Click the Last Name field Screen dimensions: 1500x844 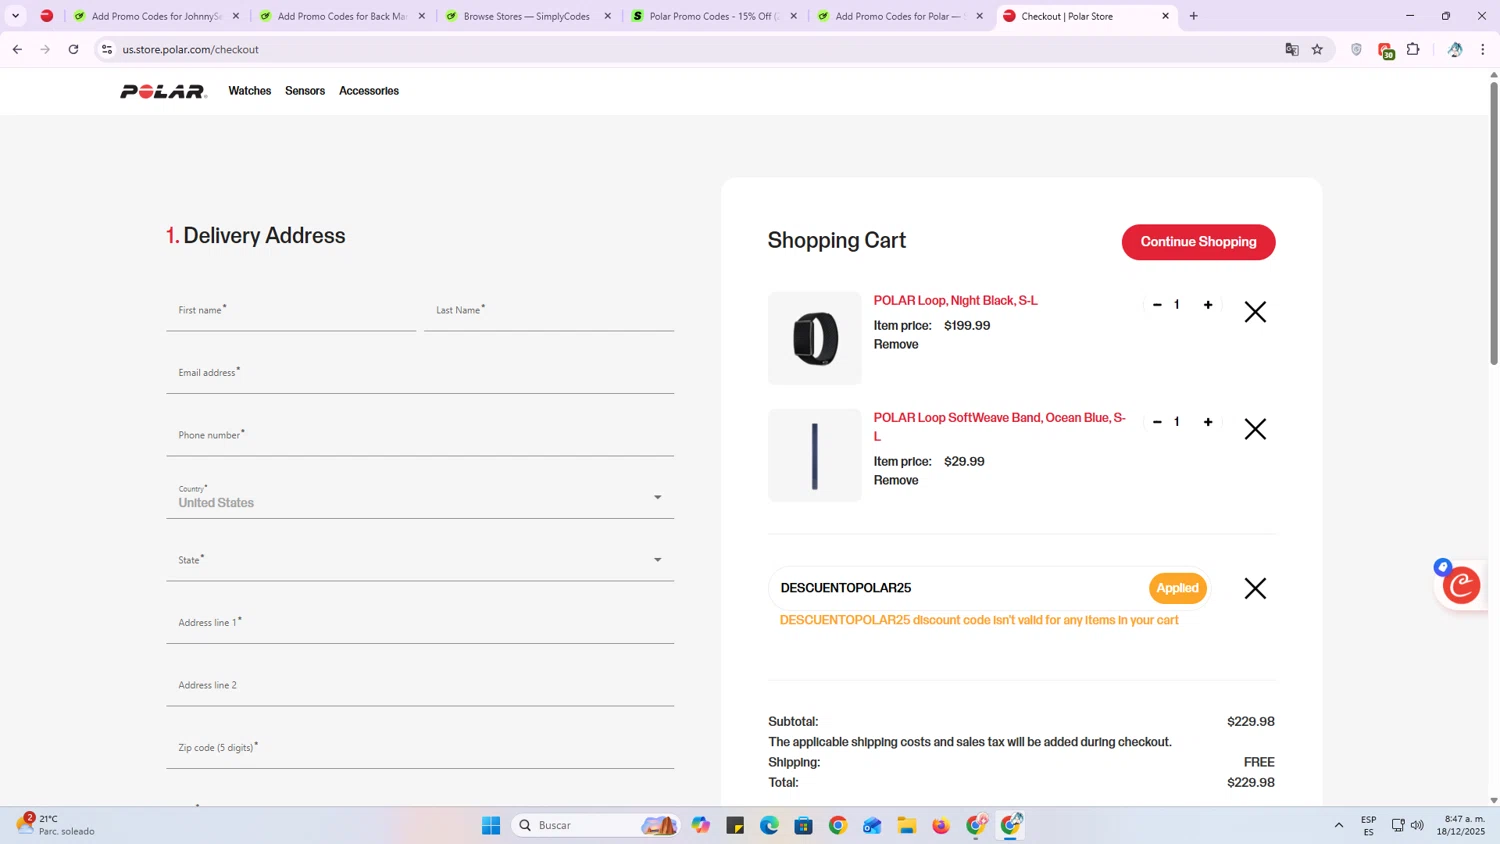coord(549,311)
